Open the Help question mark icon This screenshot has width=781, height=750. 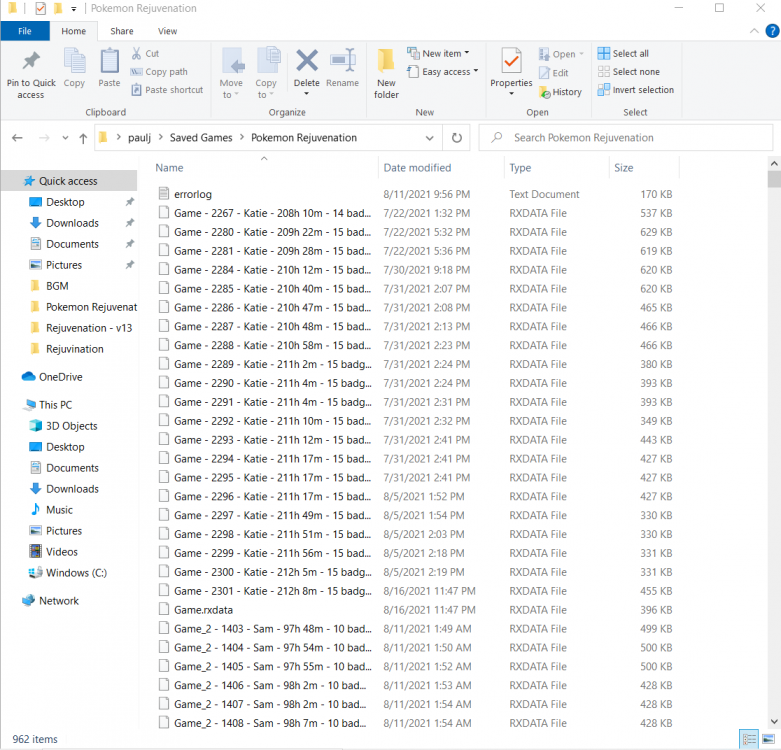point(772,31)
